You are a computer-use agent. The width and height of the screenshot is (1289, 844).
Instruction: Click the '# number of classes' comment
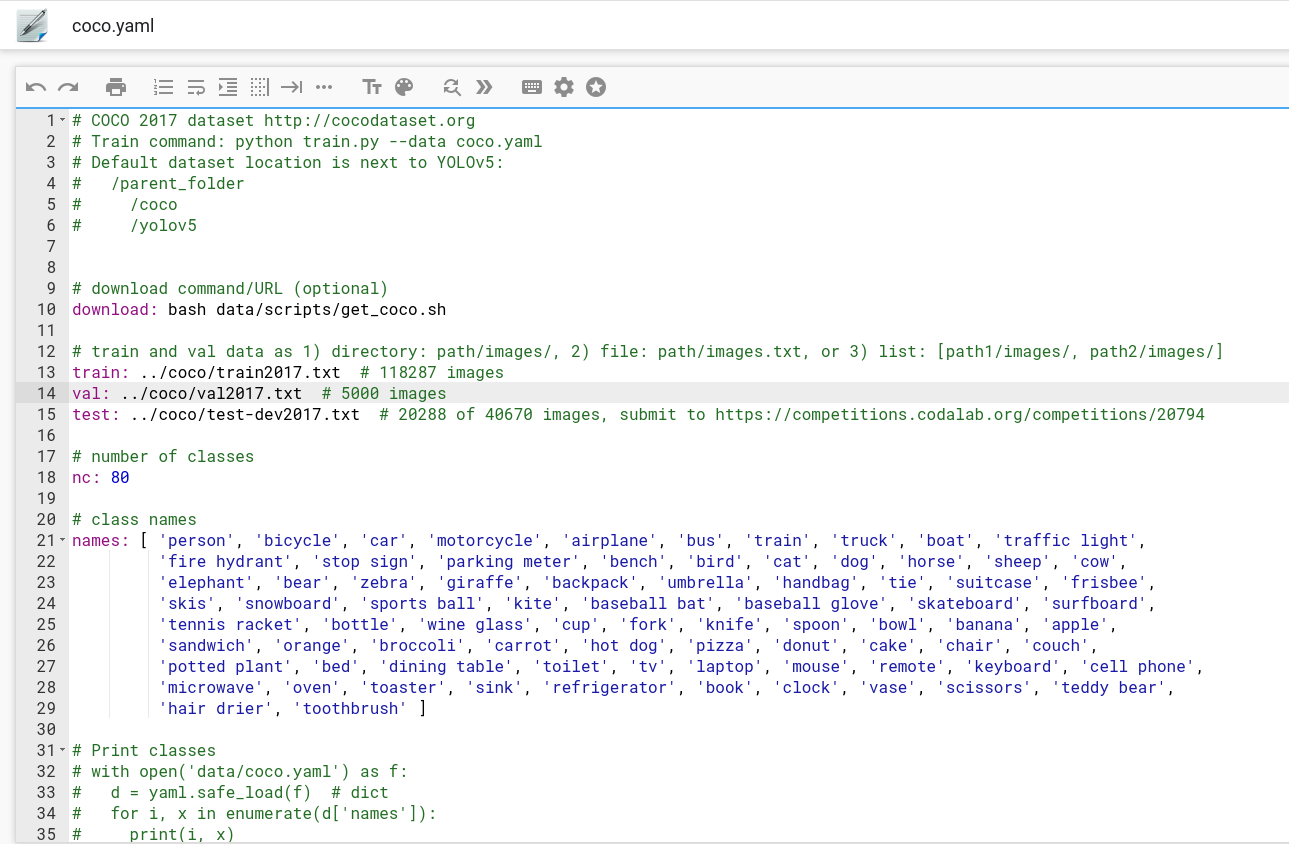(163, 456)
